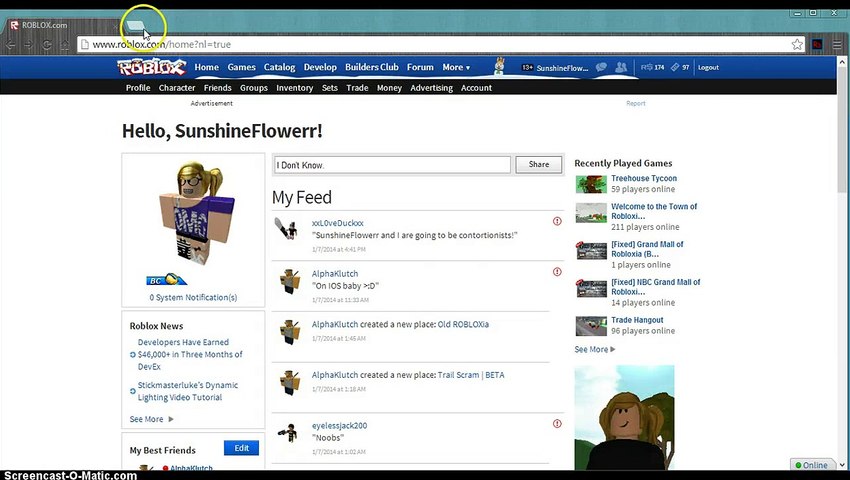This screenshot has width=850, height=480.
Task: Open [Fixed] NBC Grand Mall link
Action: pyautogui.click(x=655, y=287)
